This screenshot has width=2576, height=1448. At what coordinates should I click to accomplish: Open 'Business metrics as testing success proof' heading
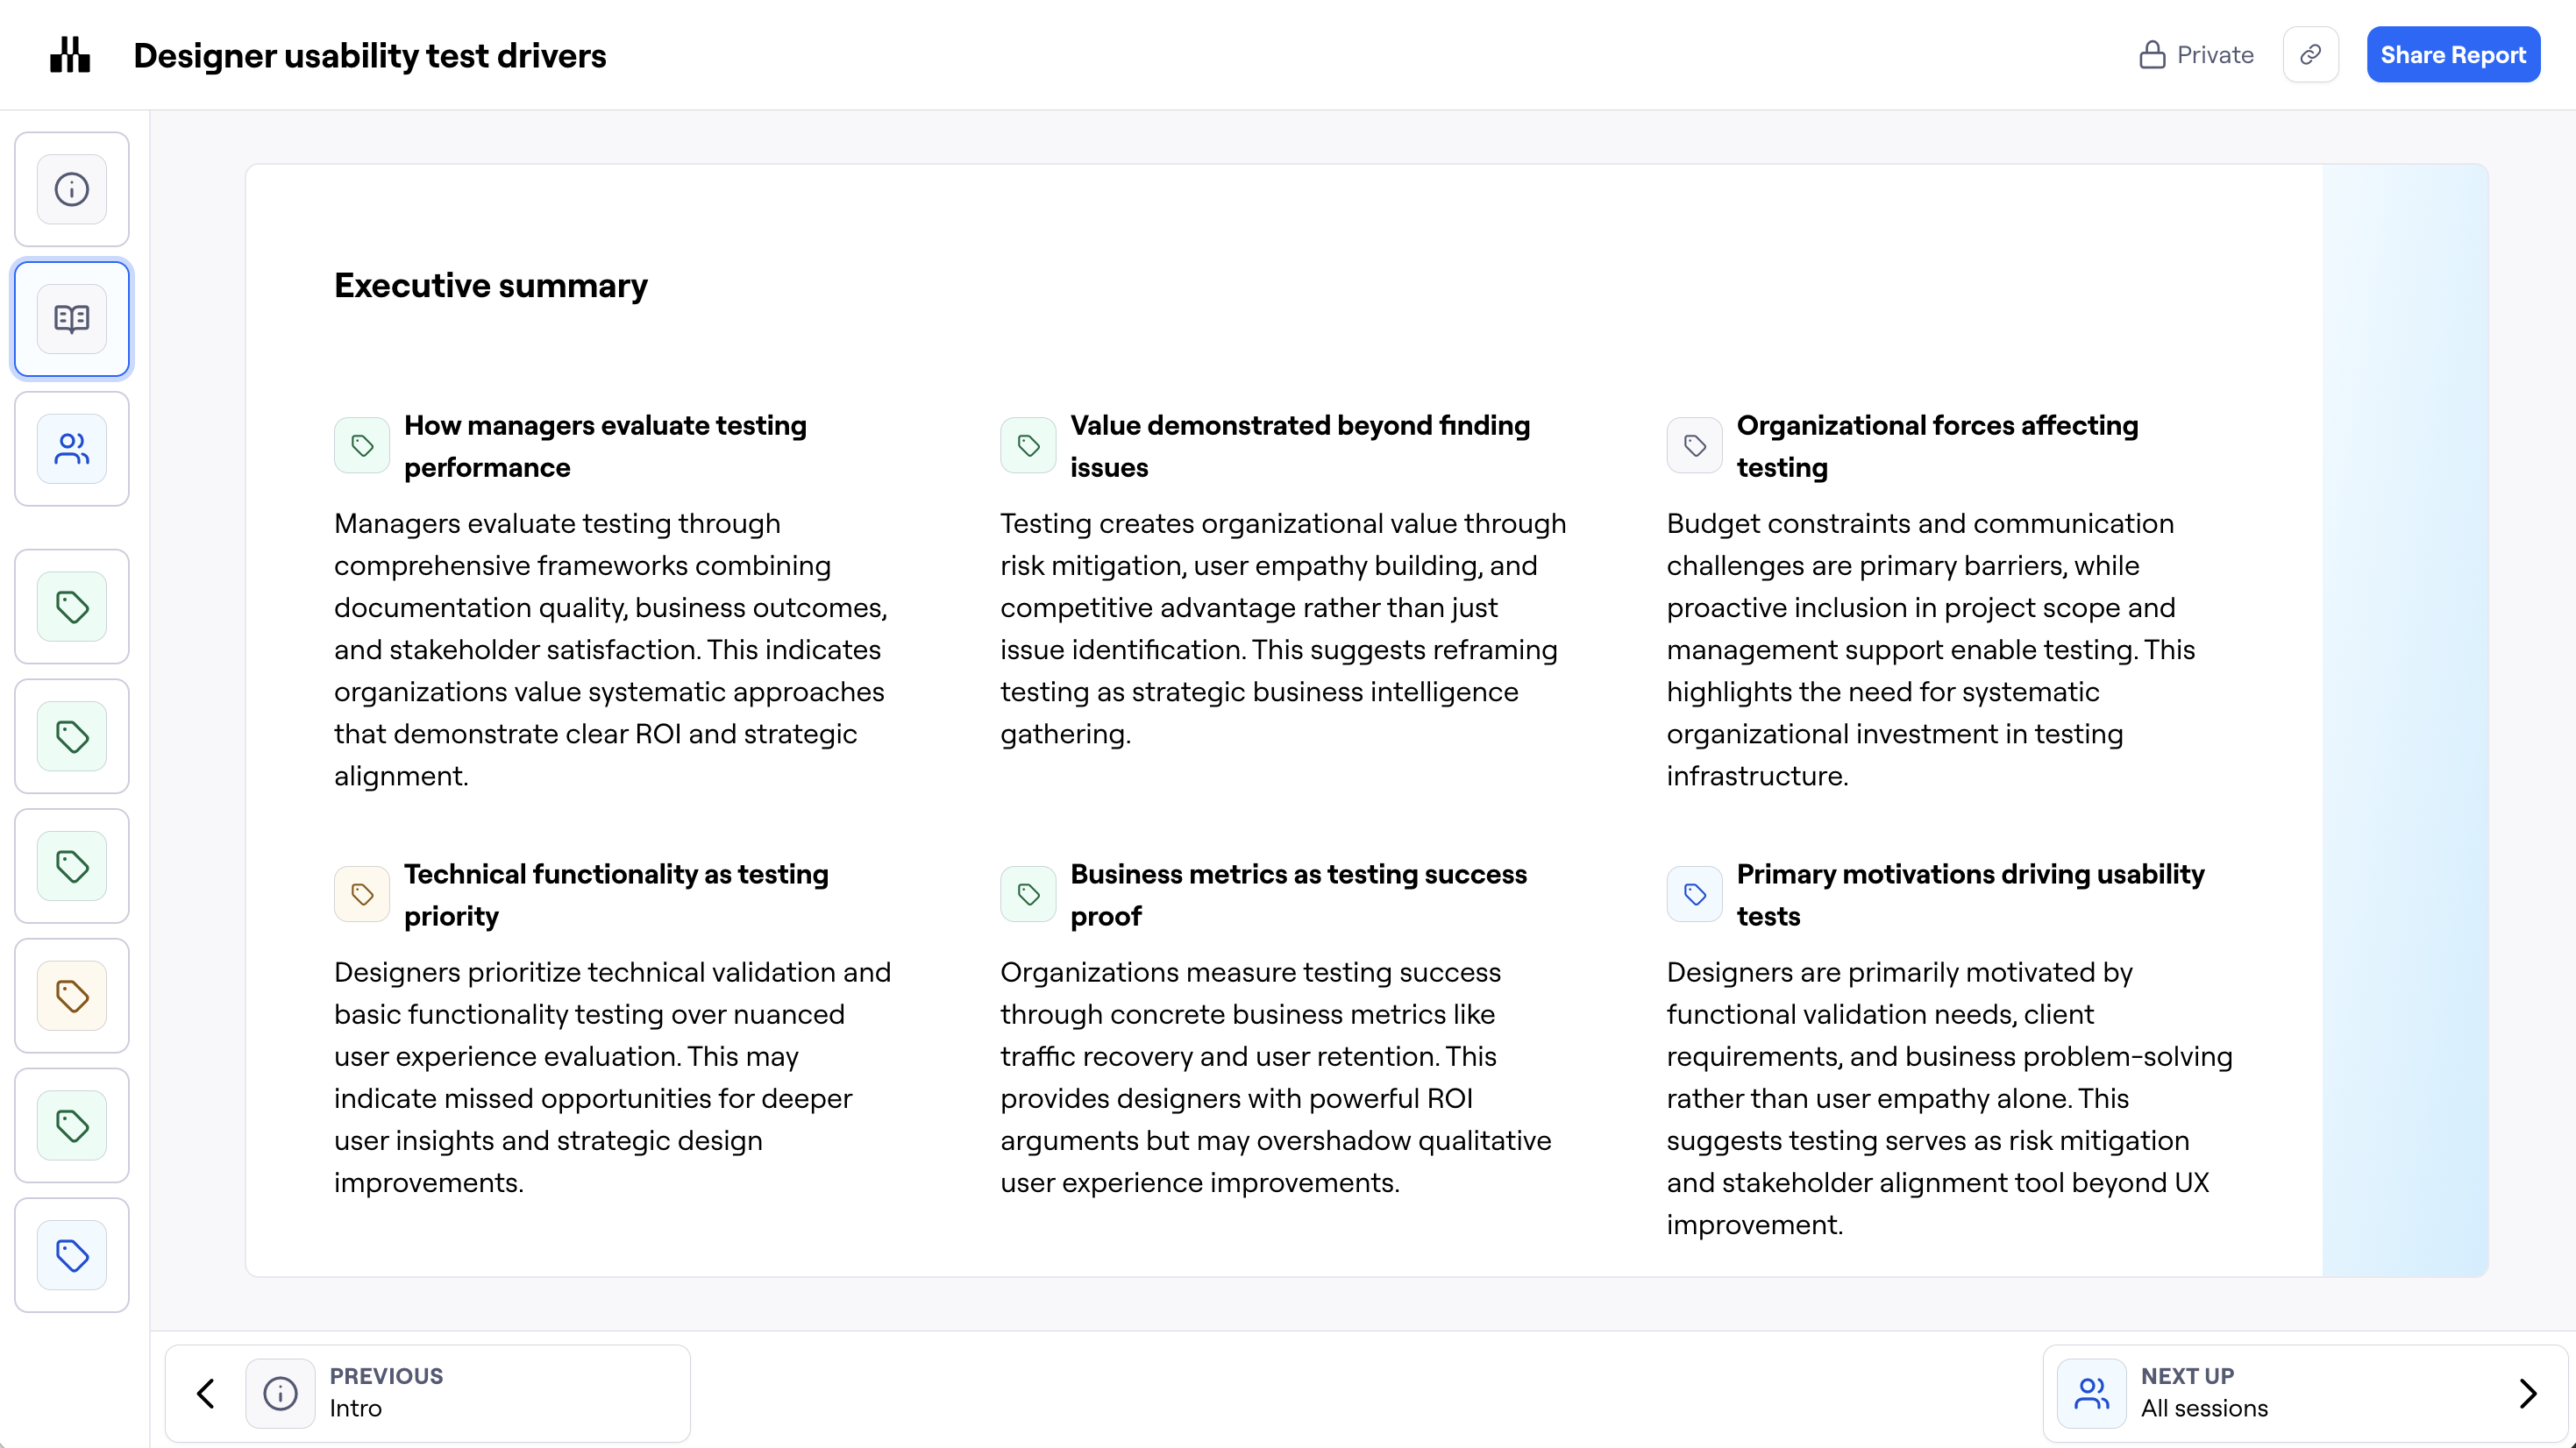[x=1298, y=895]
